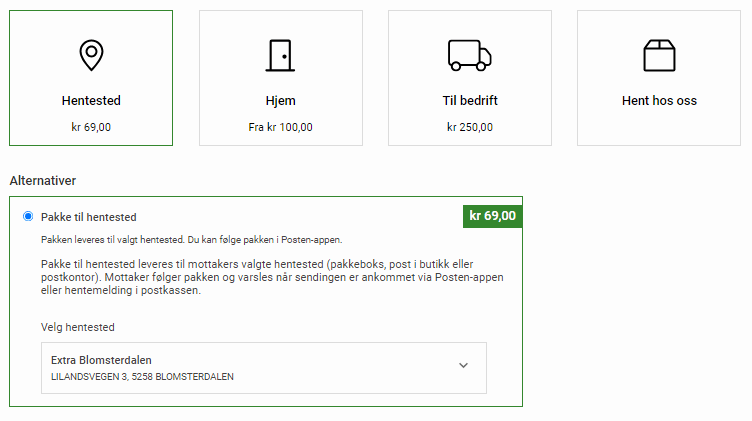Click the Hentested kr 69,00 price
The image size is (752, 421).
[x=91, y=127]
